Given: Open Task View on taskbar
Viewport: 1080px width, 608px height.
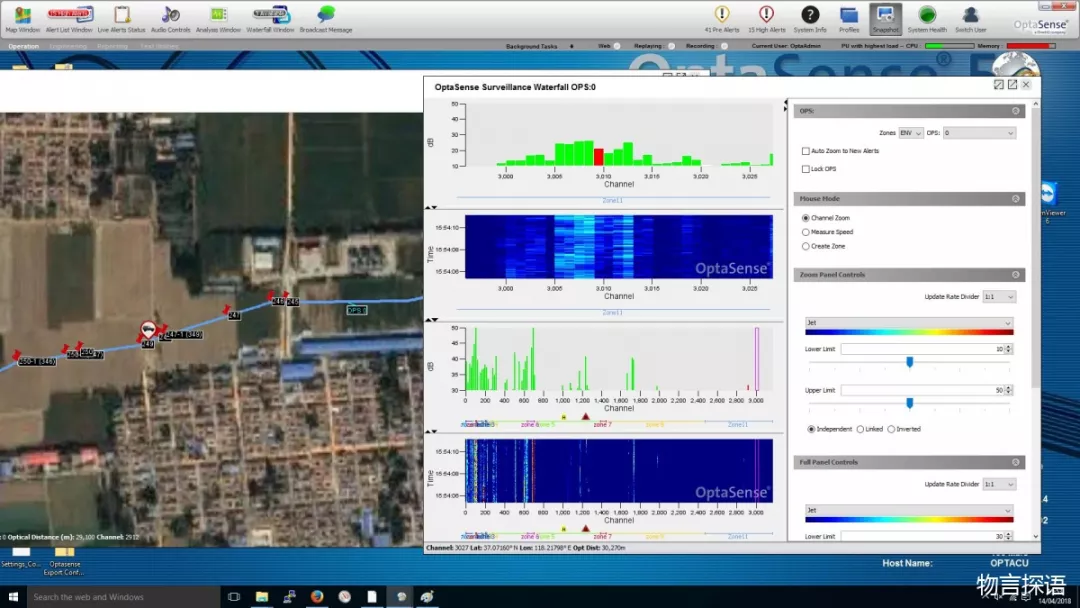Looking at the screenshot, I should coord(234,596).
